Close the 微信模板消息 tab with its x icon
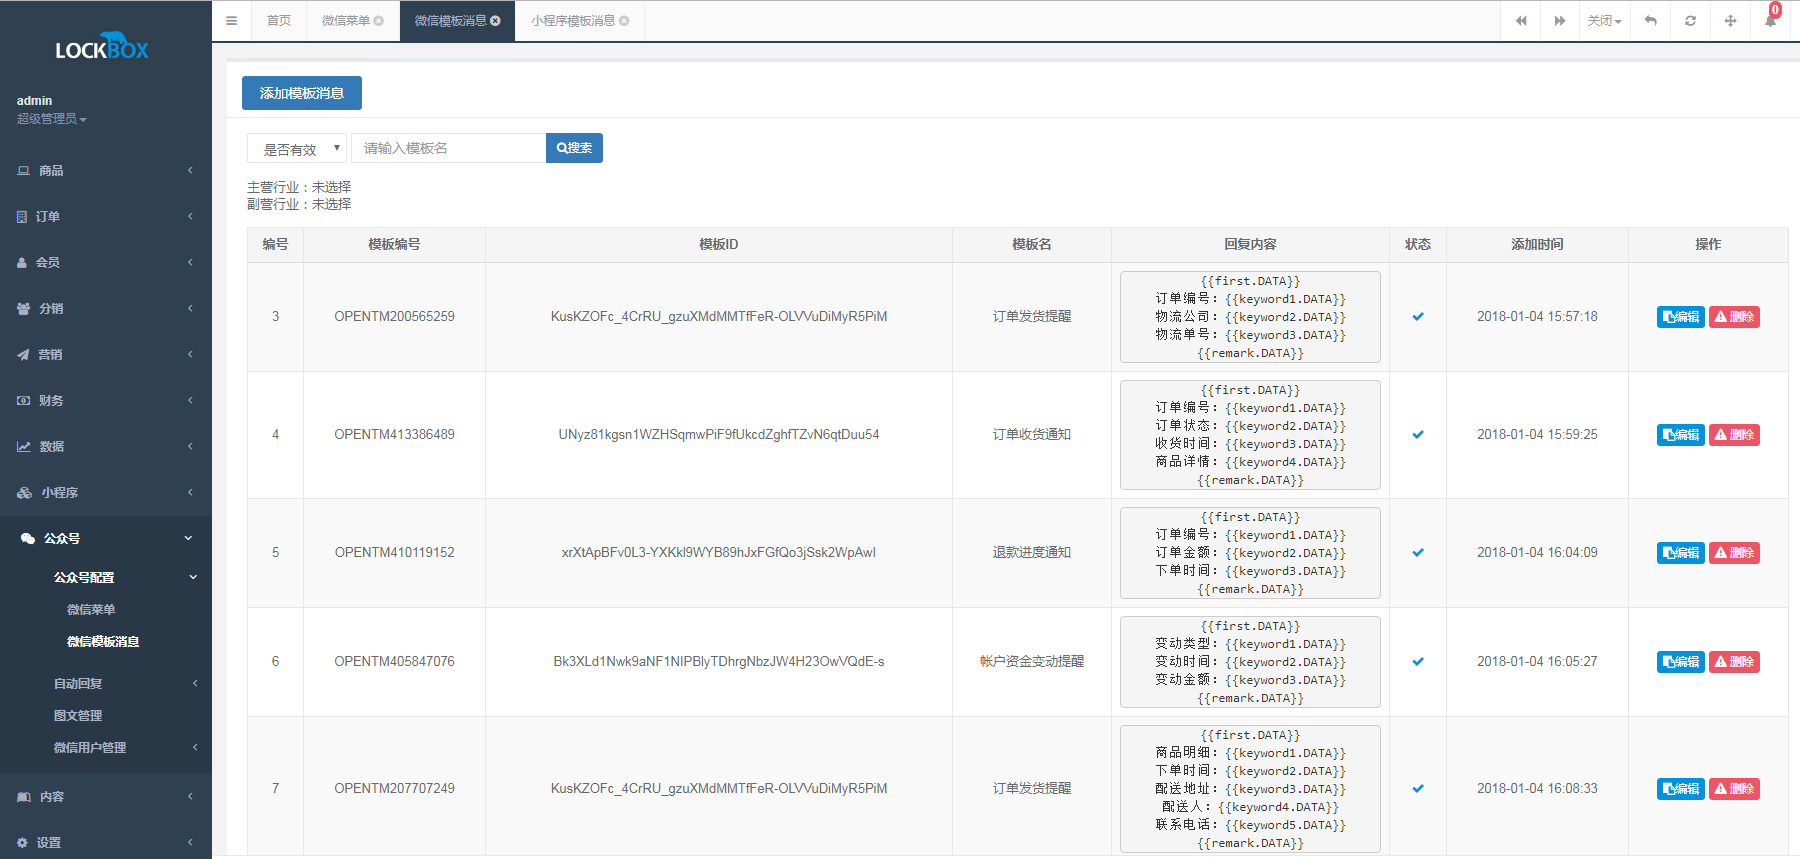 pyautogui.click(x=495, y=21)
